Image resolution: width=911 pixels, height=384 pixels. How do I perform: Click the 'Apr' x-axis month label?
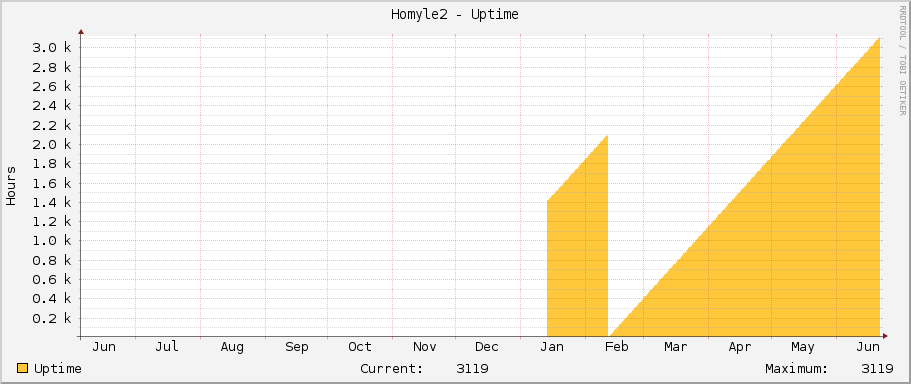pos(740,347)
